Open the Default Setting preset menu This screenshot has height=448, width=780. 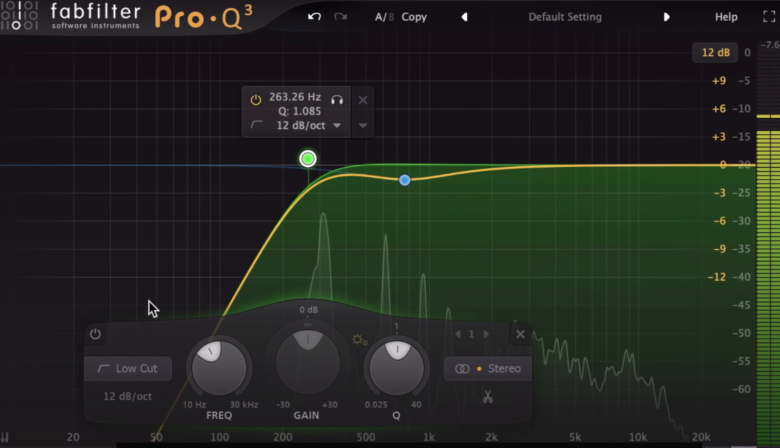pyautogui.click(x=565, y=17)
